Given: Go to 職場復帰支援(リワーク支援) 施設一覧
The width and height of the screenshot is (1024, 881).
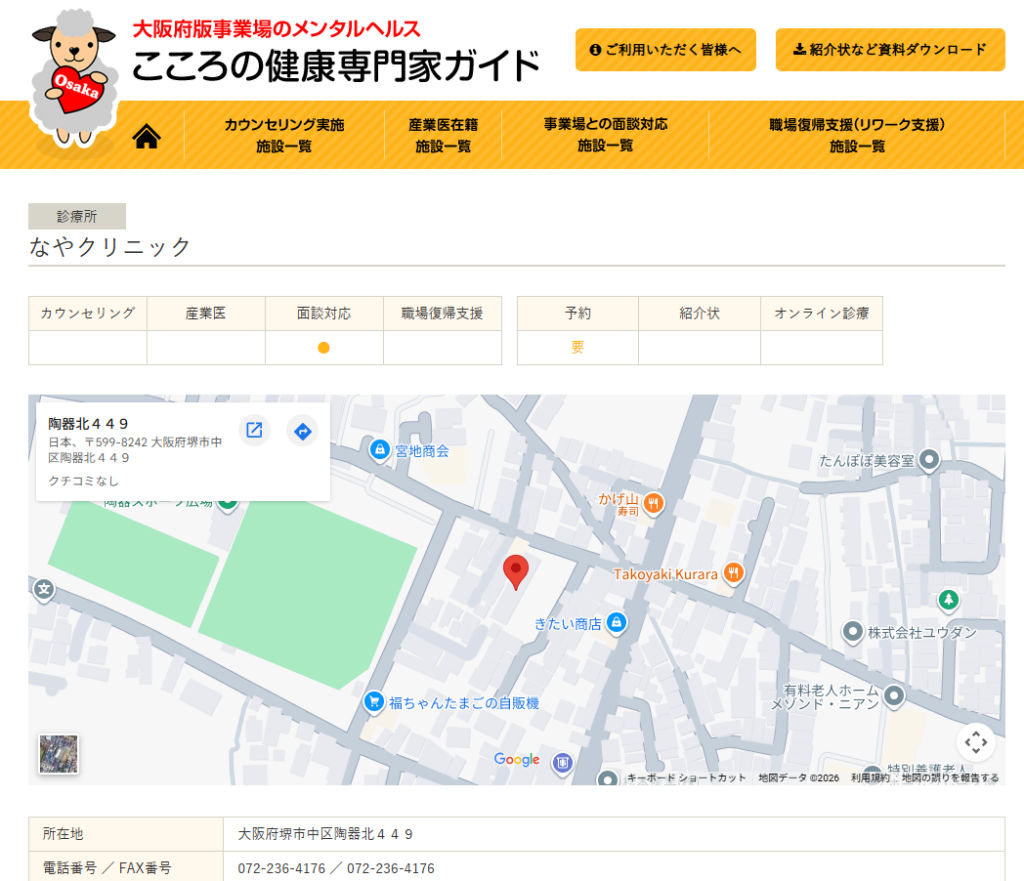Looking at the screenshot, I should click(857, 135).
